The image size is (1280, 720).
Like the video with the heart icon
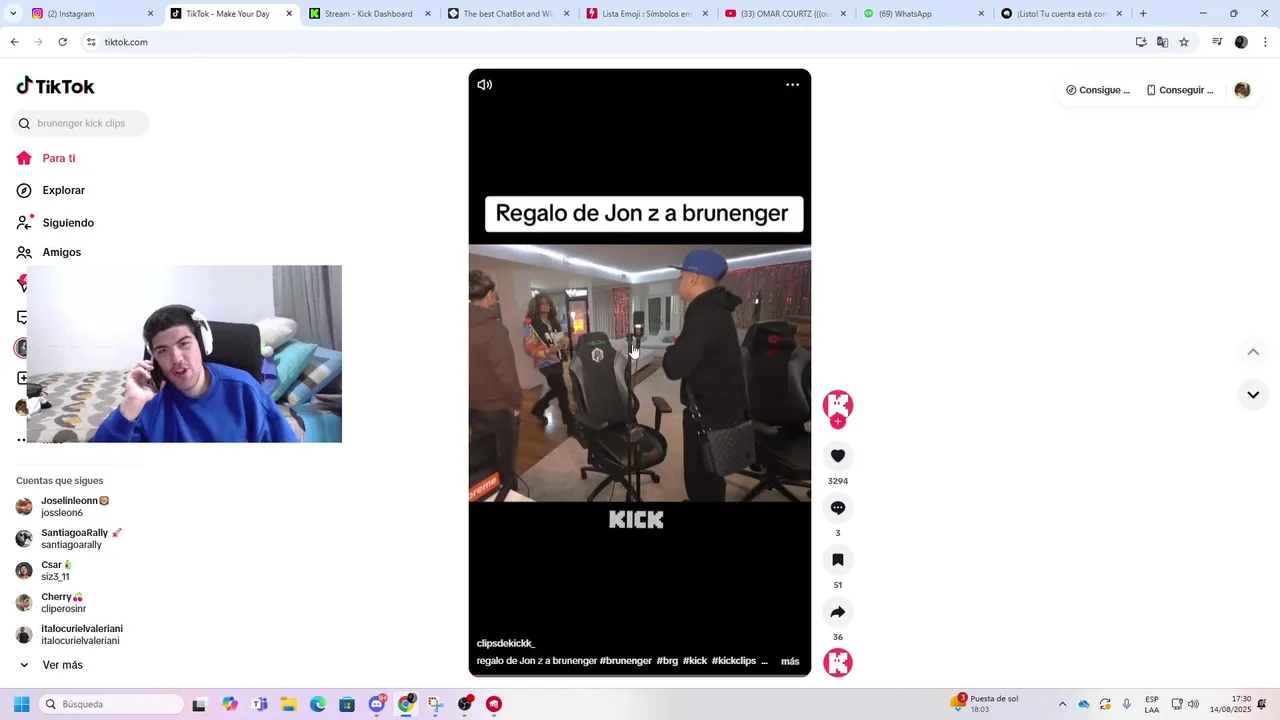click(x=838, y=456)
